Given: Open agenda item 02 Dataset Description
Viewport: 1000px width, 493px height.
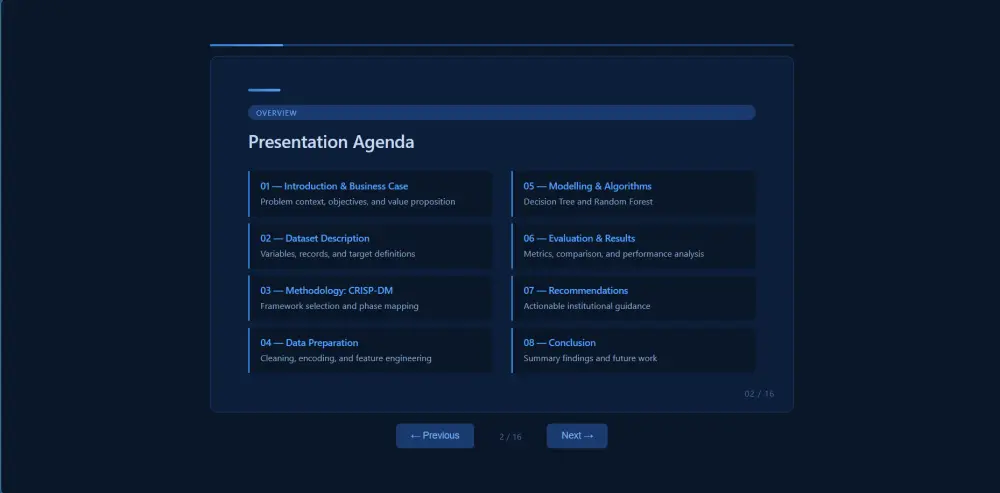Looking at the screenshot, I should [370, 246].
